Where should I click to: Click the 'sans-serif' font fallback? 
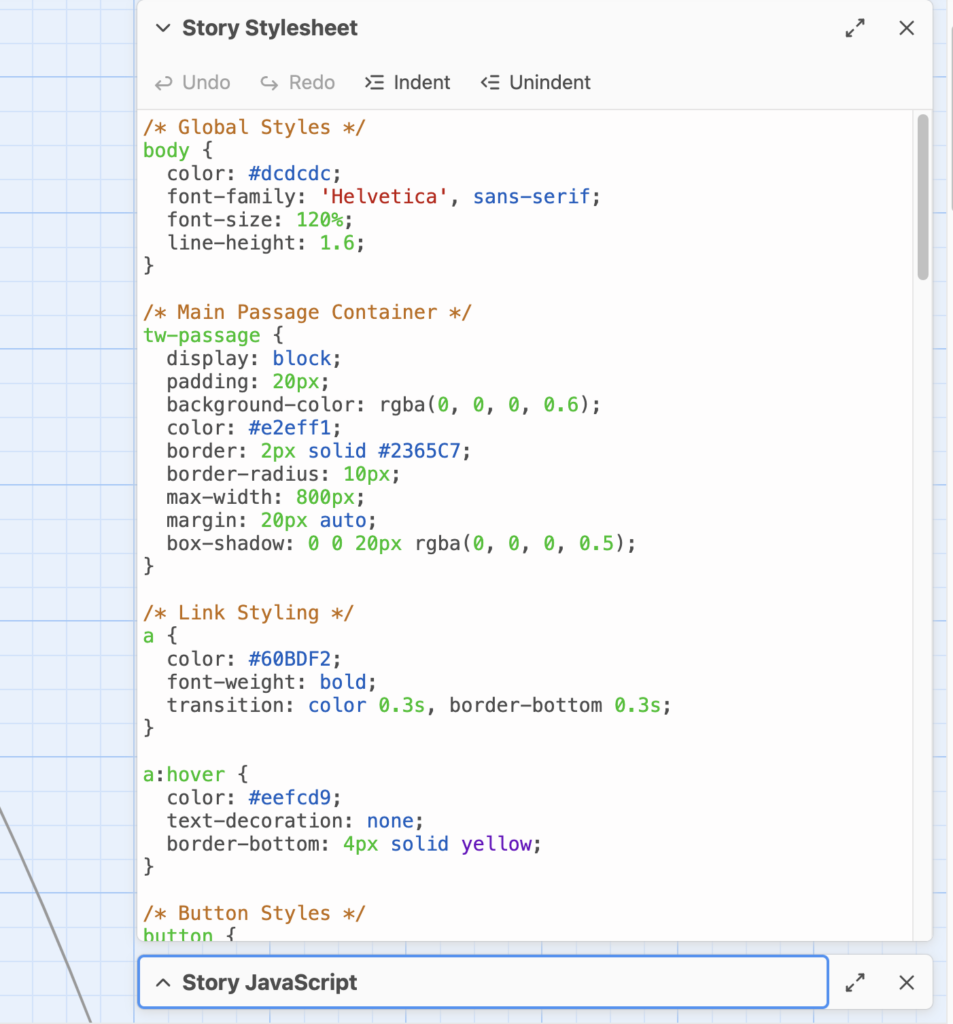(532, 197)
